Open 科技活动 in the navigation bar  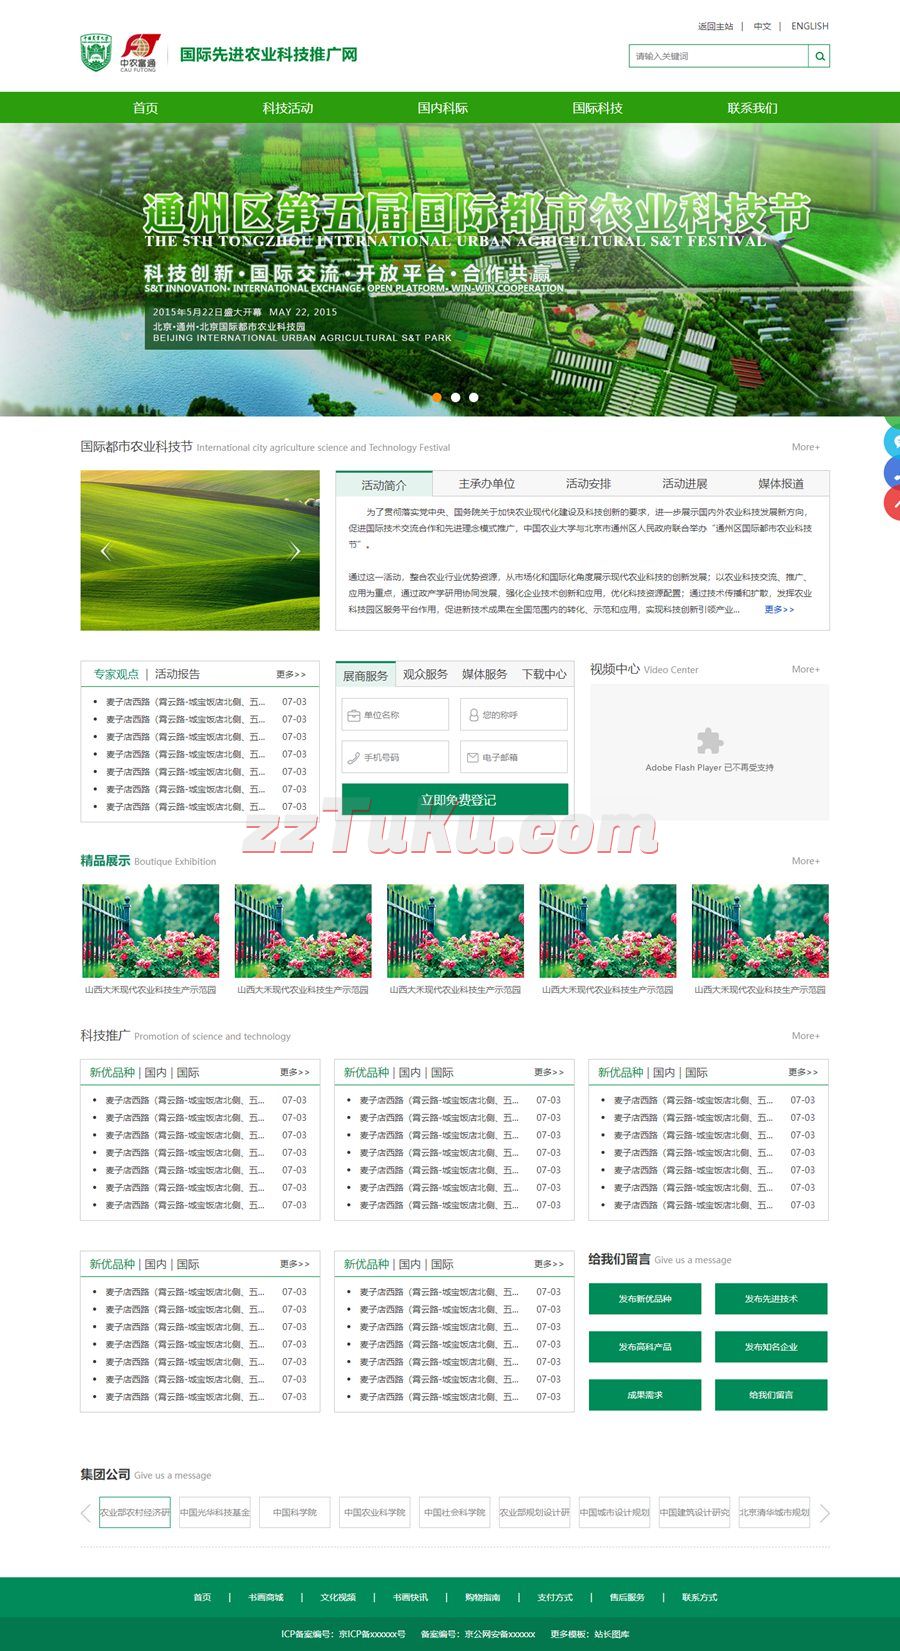[288, 108]
